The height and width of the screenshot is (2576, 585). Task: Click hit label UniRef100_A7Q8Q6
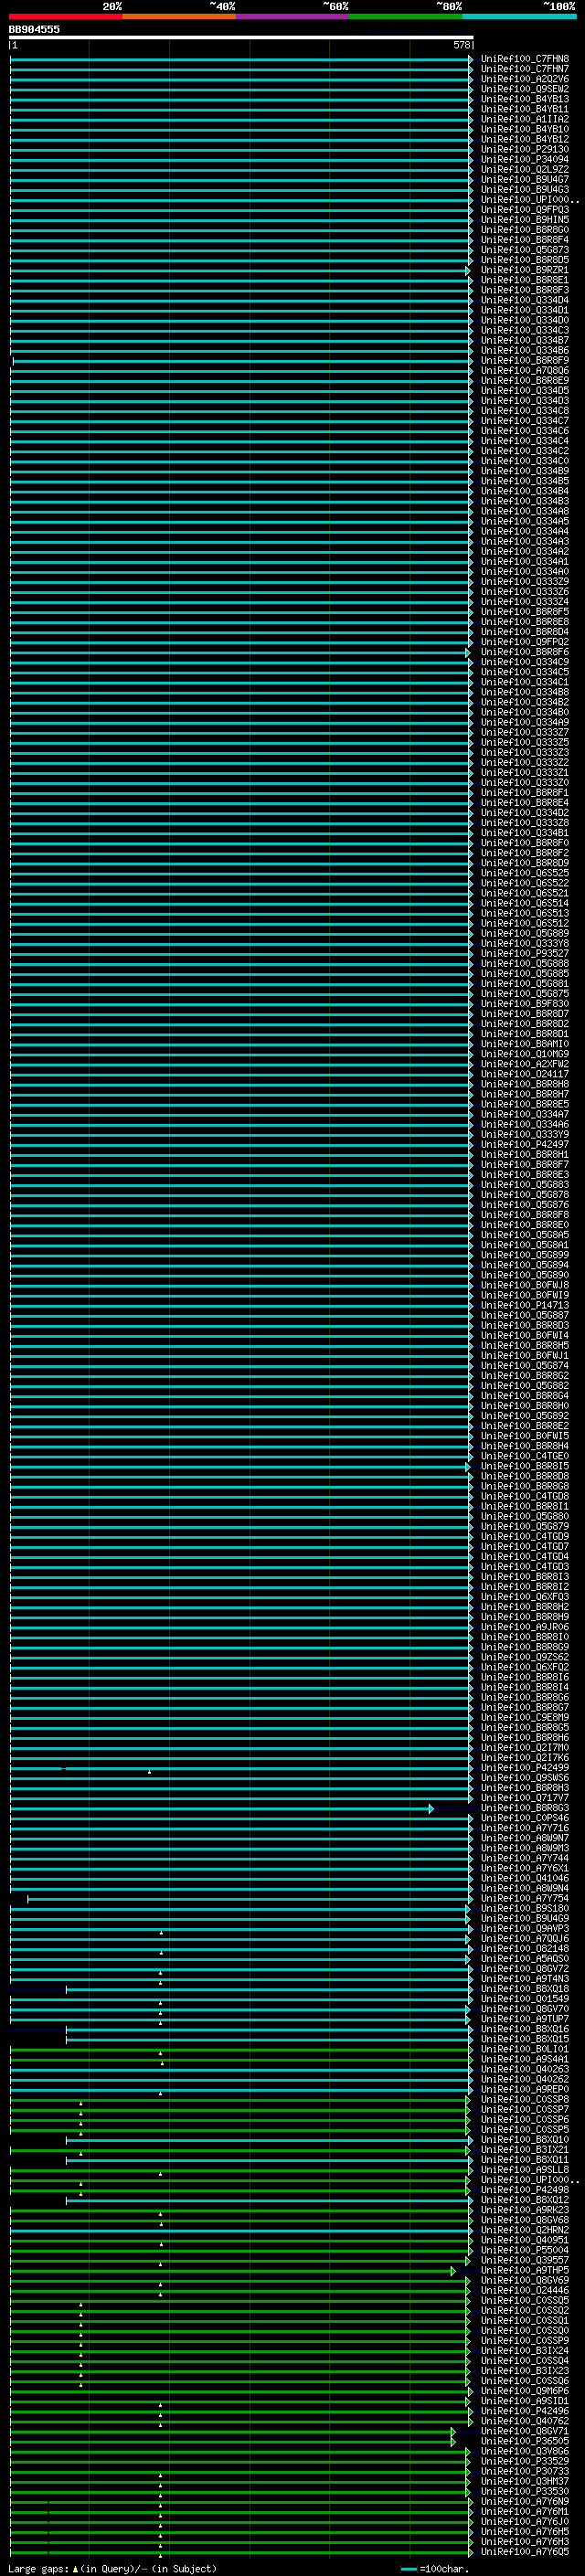[525, 370]
